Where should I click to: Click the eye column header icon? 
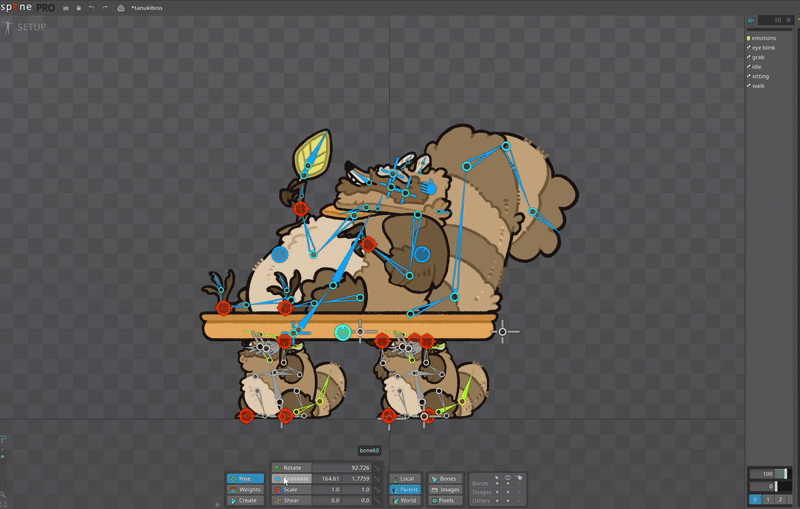click(x=508, y=477)
